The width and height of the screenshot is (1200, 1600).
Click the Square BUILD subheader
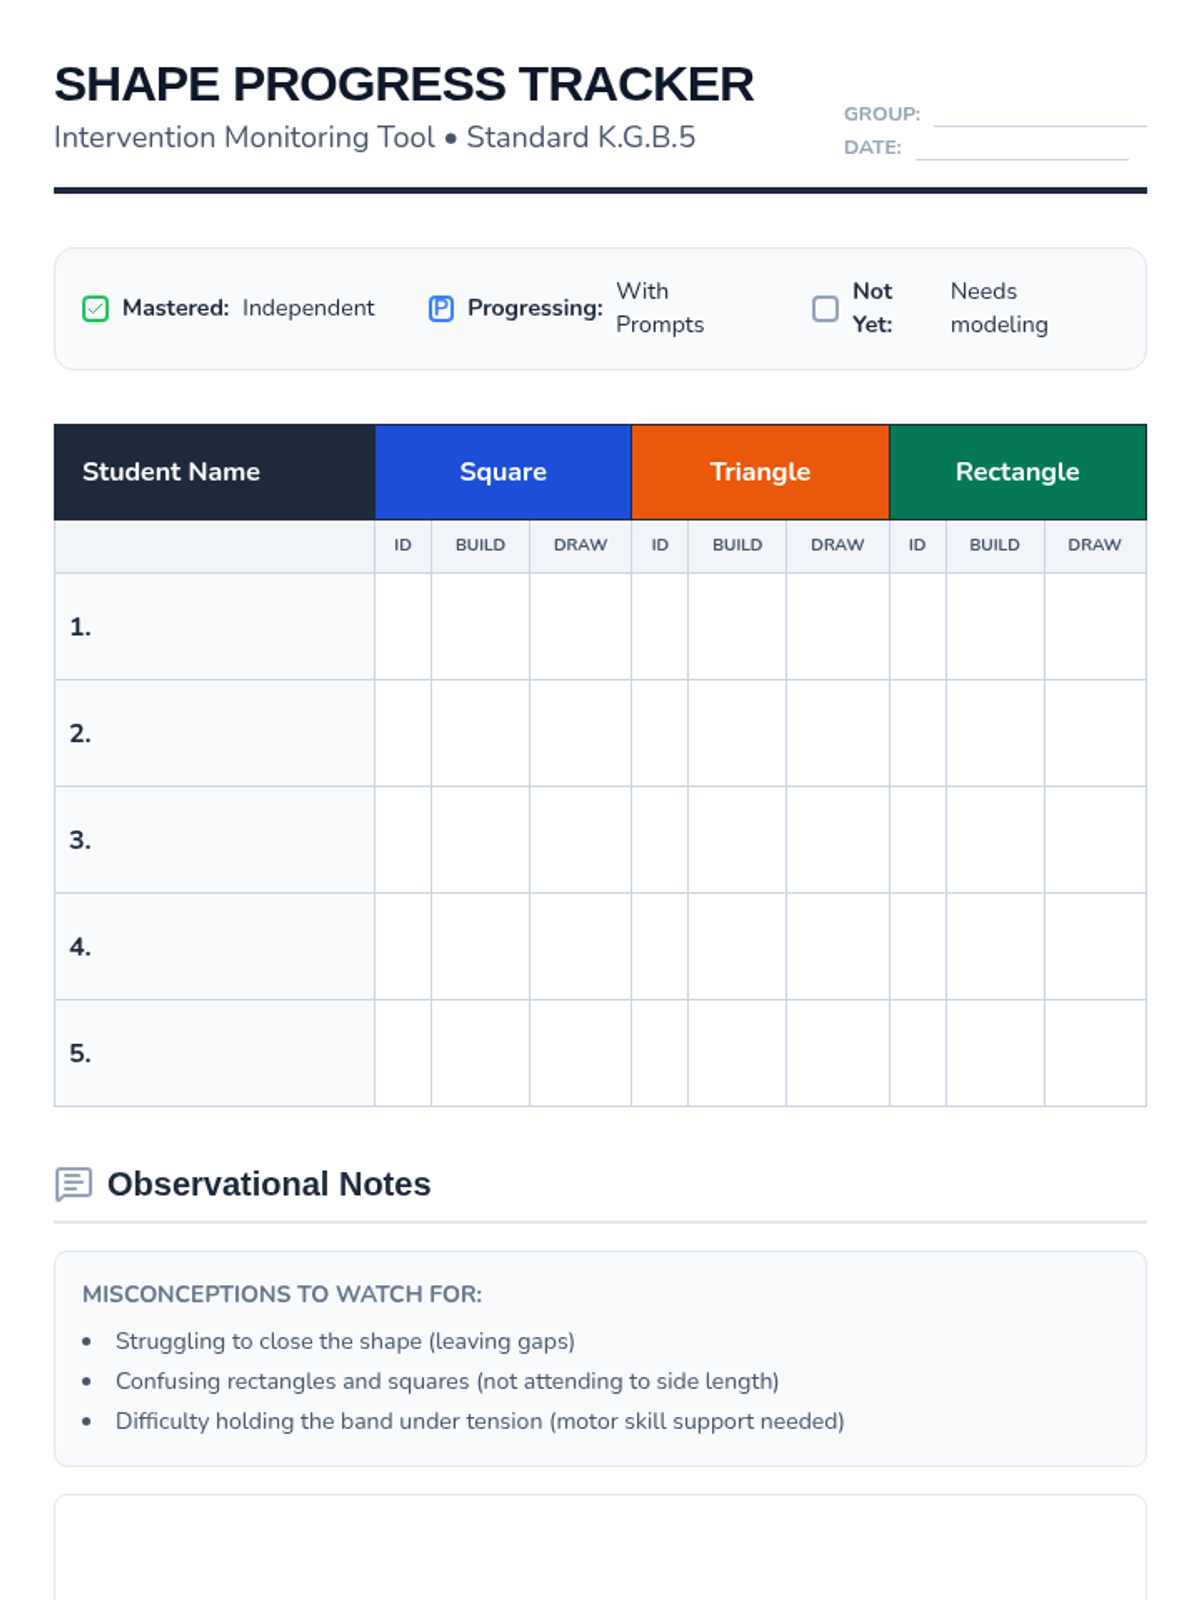(480, 545)
